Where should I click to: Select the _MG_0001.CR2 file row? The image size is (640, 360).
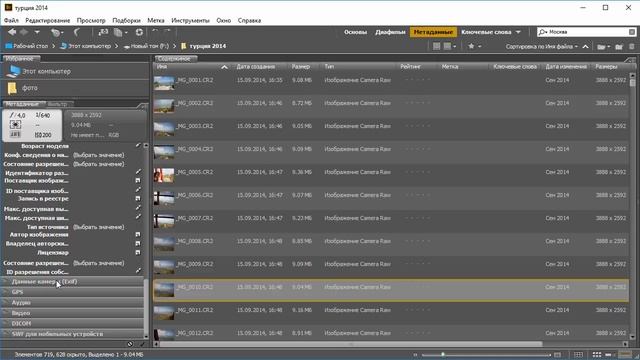click(x=391, y=83)
